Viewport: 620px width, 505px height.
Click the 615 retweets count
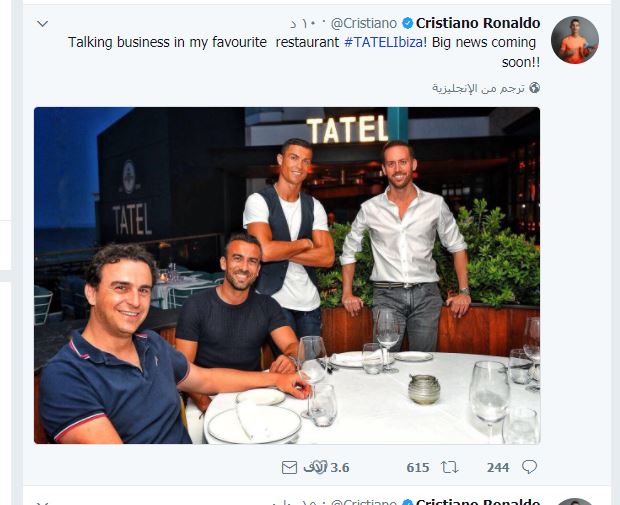[418, 467]
